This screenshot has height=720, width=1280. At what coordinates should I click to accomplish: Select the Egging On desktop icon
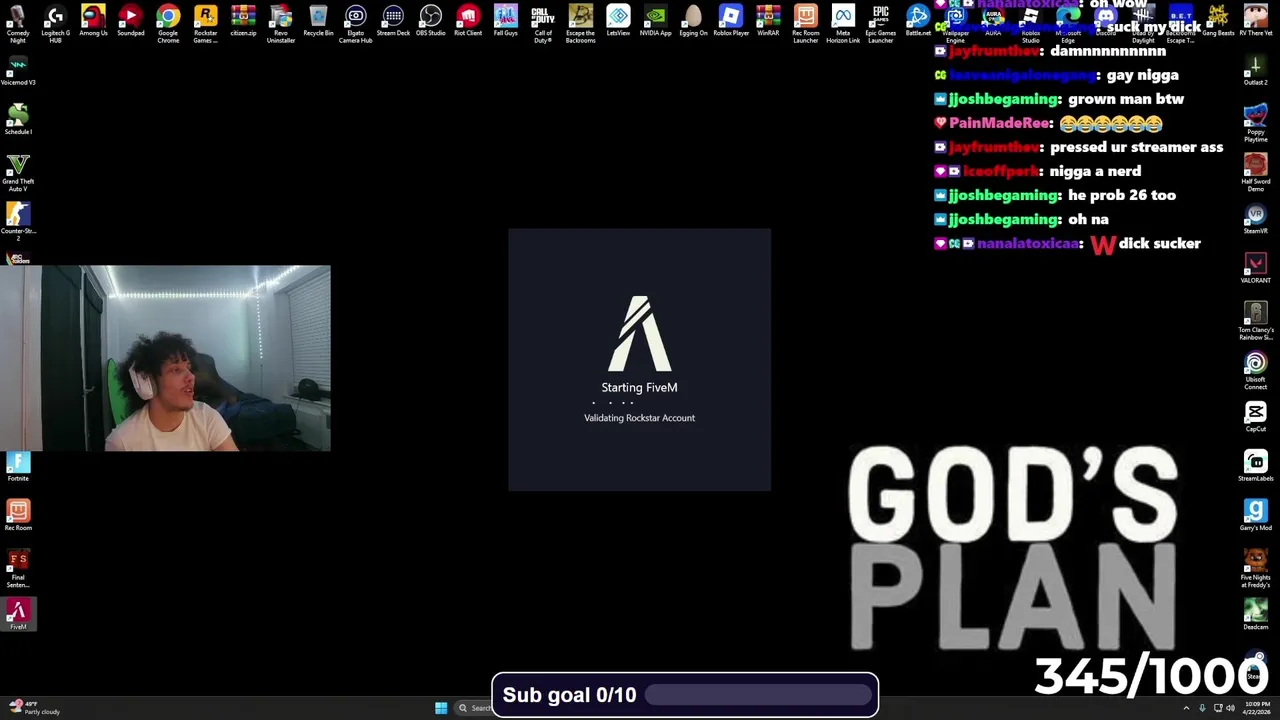click(x=693, y=21)
